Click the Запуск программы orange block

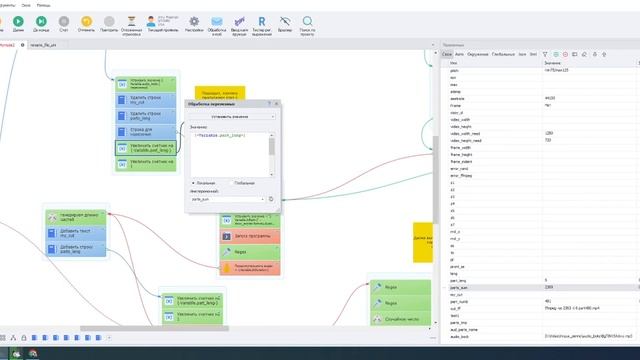click(x=250, y=236)
